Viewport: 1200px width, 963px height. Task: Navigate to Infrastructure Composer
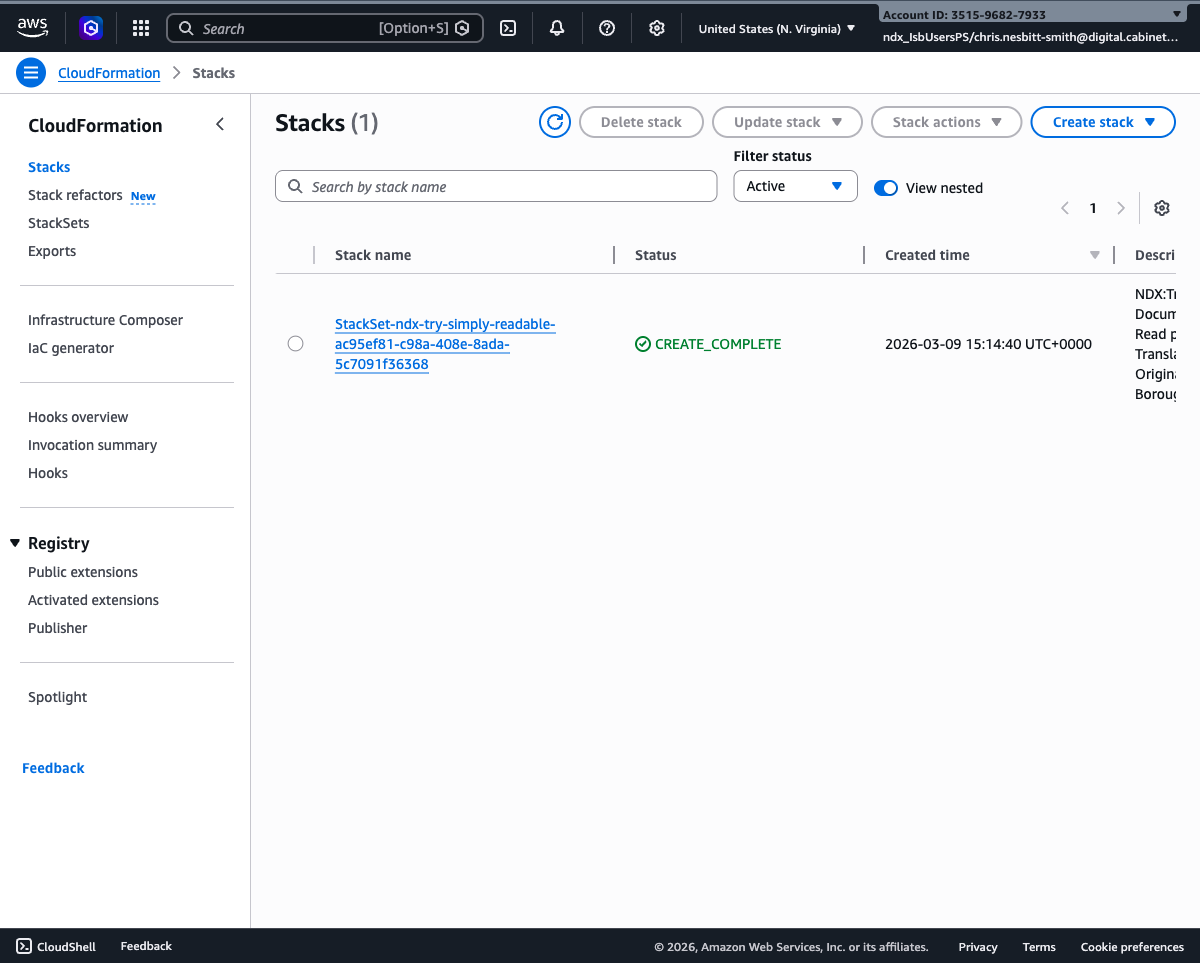pos(105,320)
